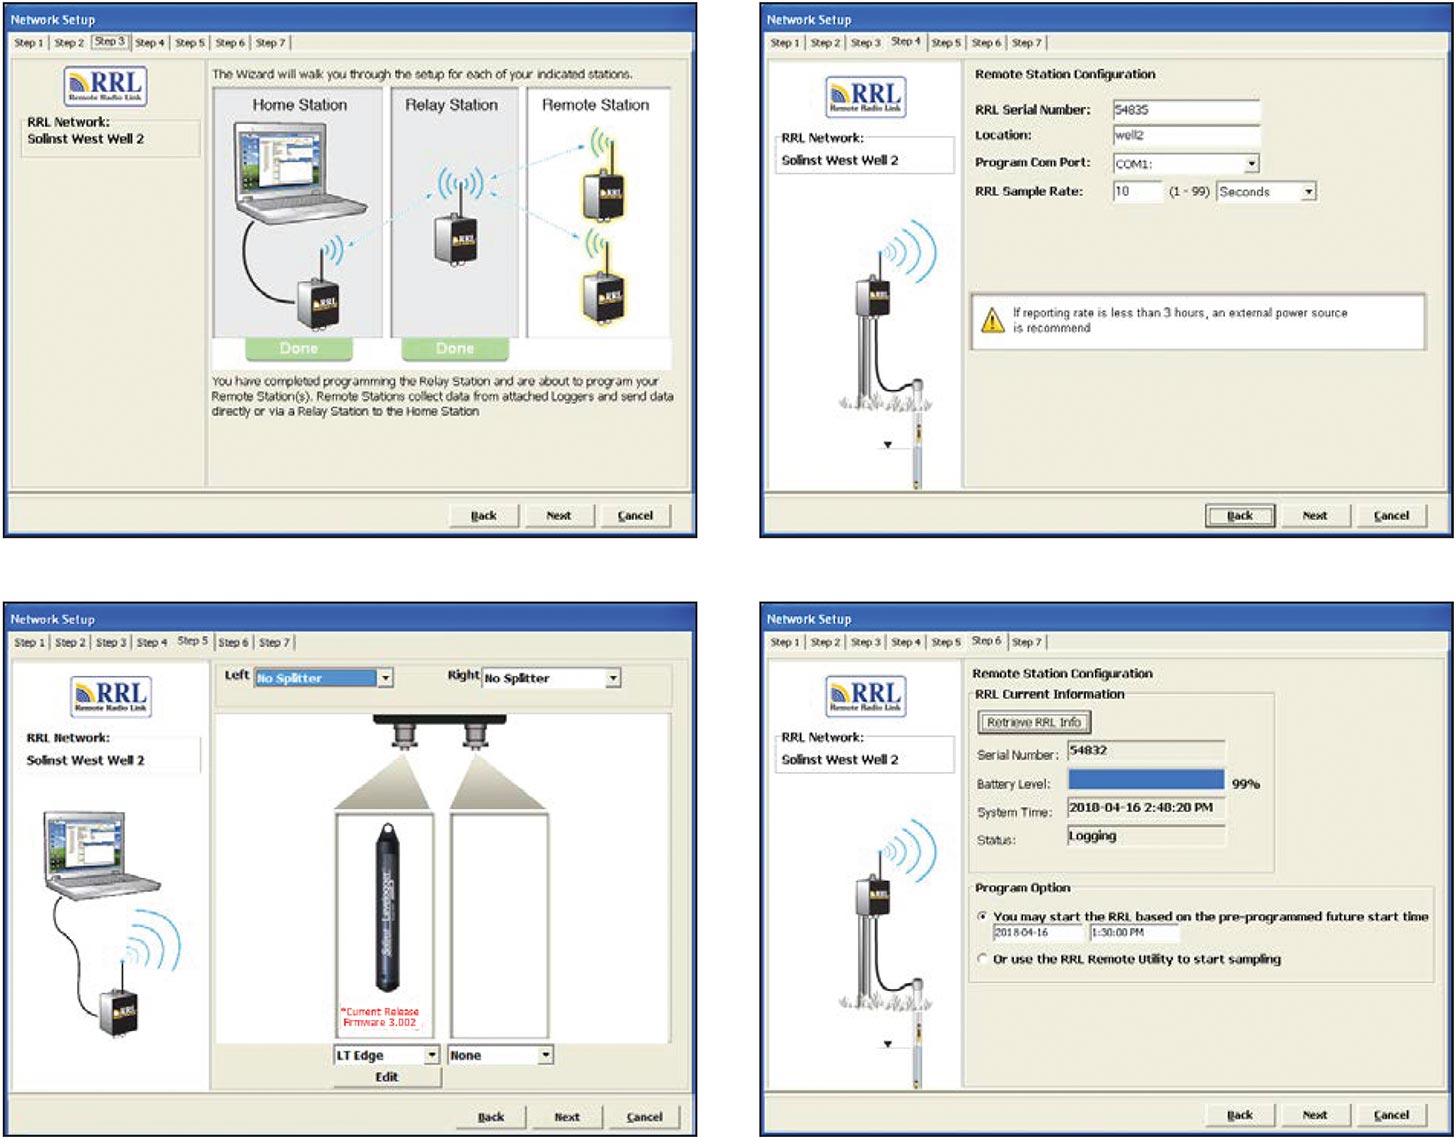
Task: Switch to the Step 7 tab
Action: (x=271, y=43)
